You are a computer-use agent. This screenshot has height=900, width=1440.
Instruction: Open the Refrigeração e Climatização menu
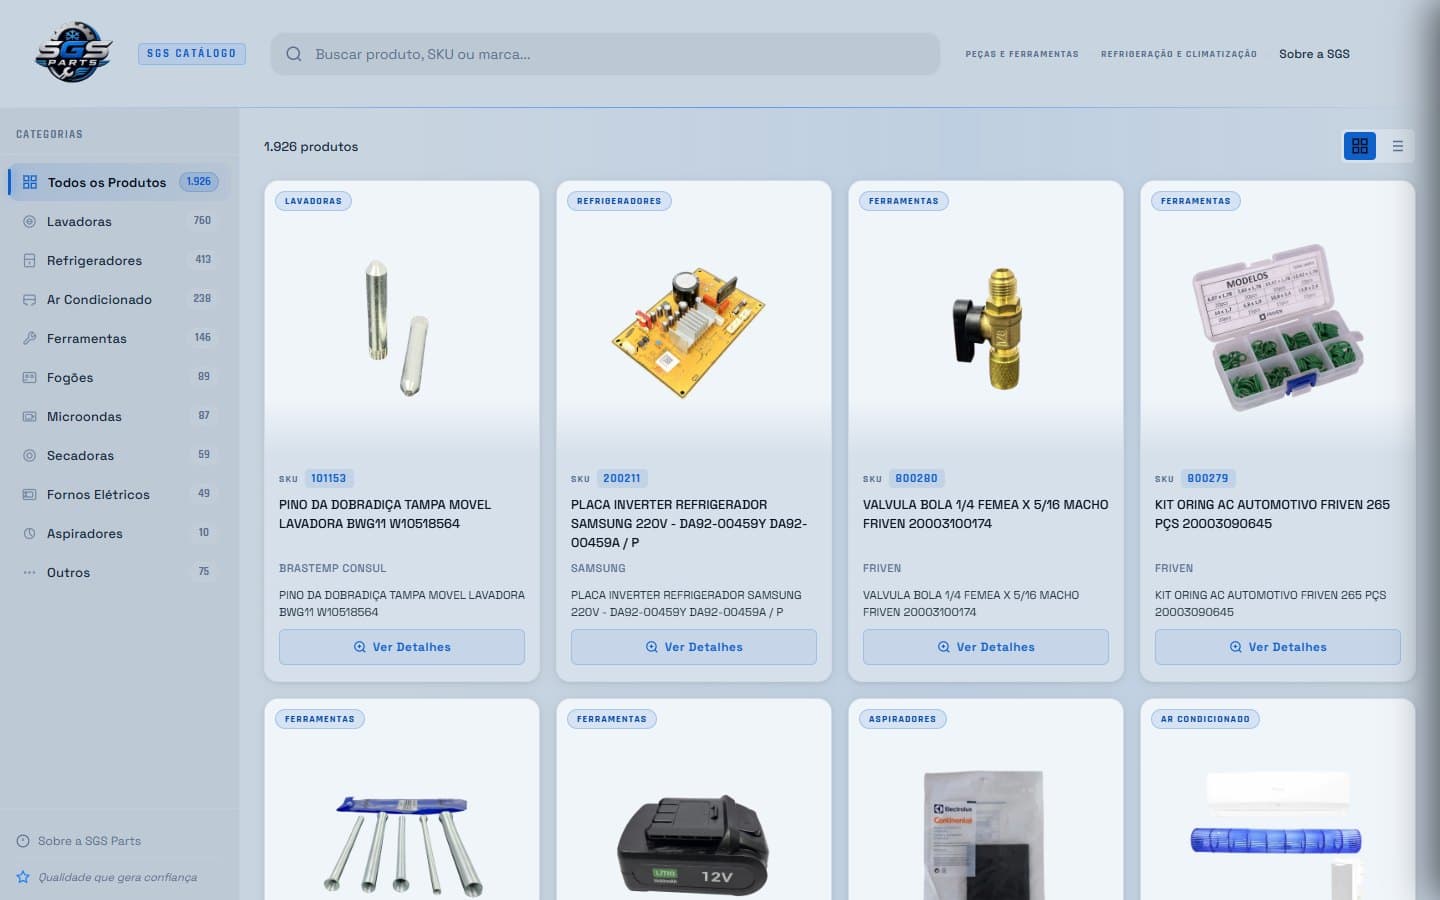coord(1179,54)
